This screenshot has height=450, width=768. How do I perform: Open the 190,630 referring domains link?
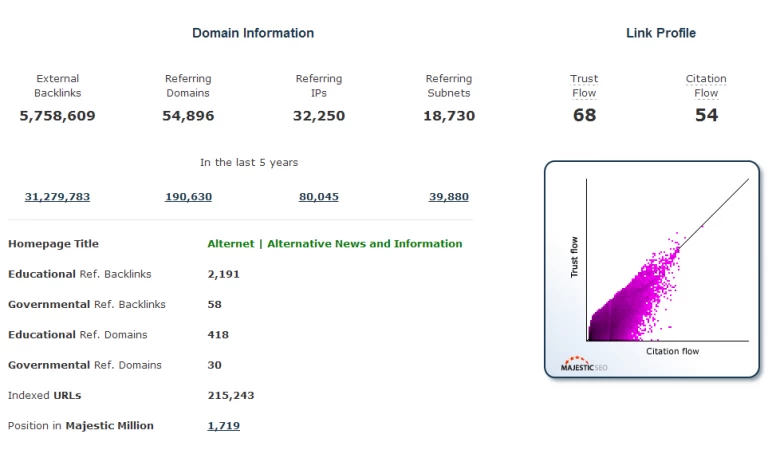point(189,197)
